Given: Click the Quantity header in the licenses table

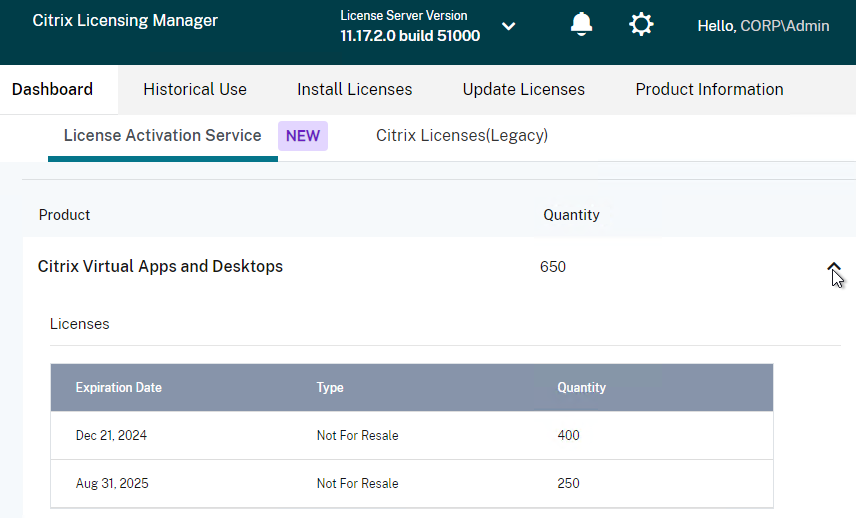Looking at the screenshot, I should pyautogui.click(x=581, y=388).
